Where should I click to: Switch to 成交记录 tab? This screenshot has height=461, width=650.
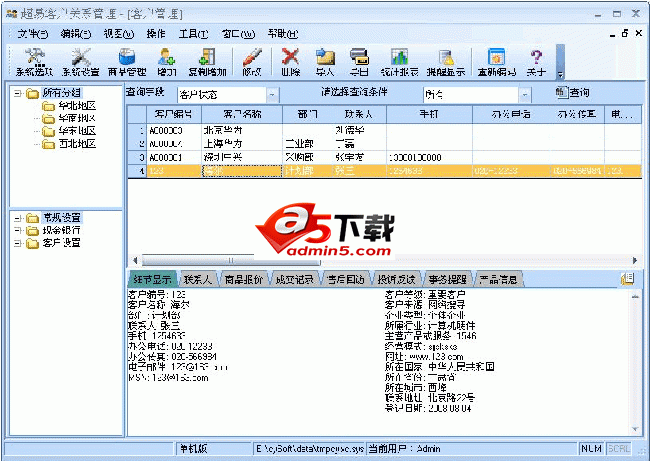pos(295,280)
